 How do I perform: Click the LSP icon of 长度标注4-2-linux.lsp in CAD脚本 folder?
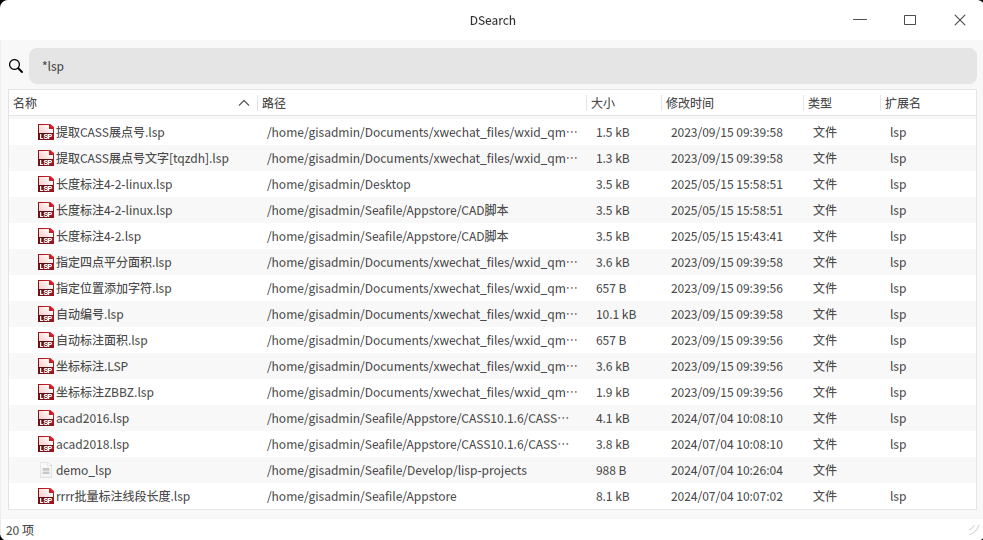point(46,211)
